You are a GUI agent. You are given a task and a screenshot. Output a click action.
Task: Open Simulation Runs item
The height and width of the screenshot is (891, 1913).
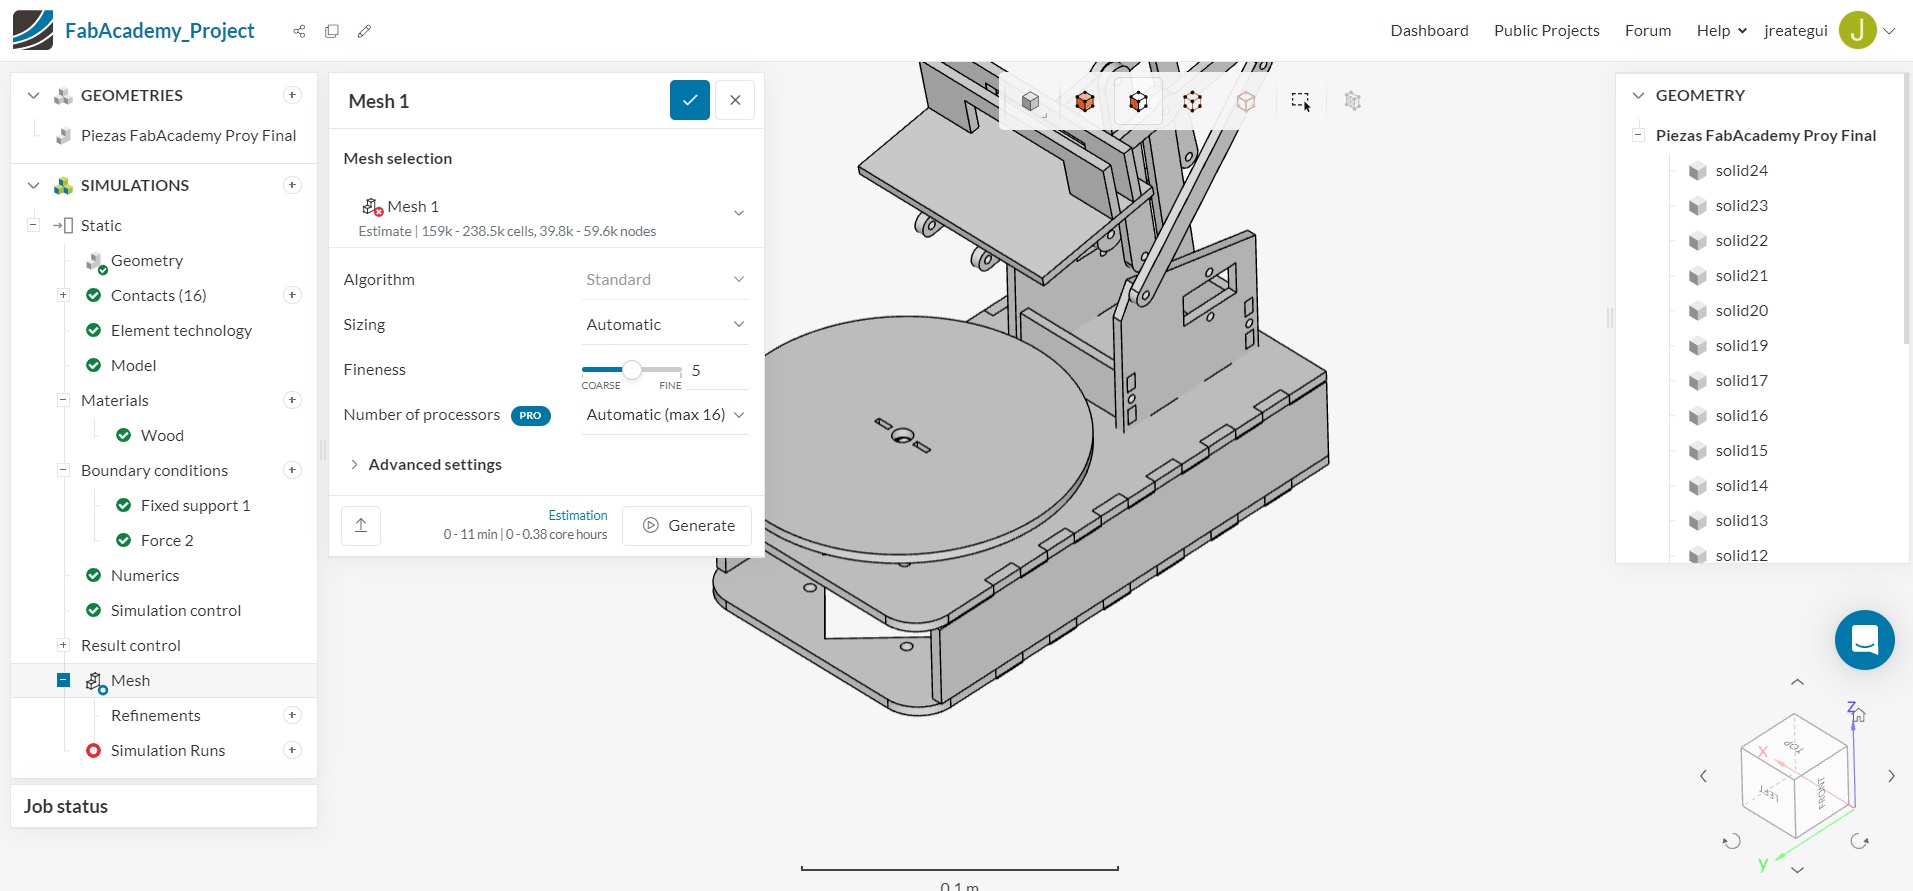tap(168, 750)
